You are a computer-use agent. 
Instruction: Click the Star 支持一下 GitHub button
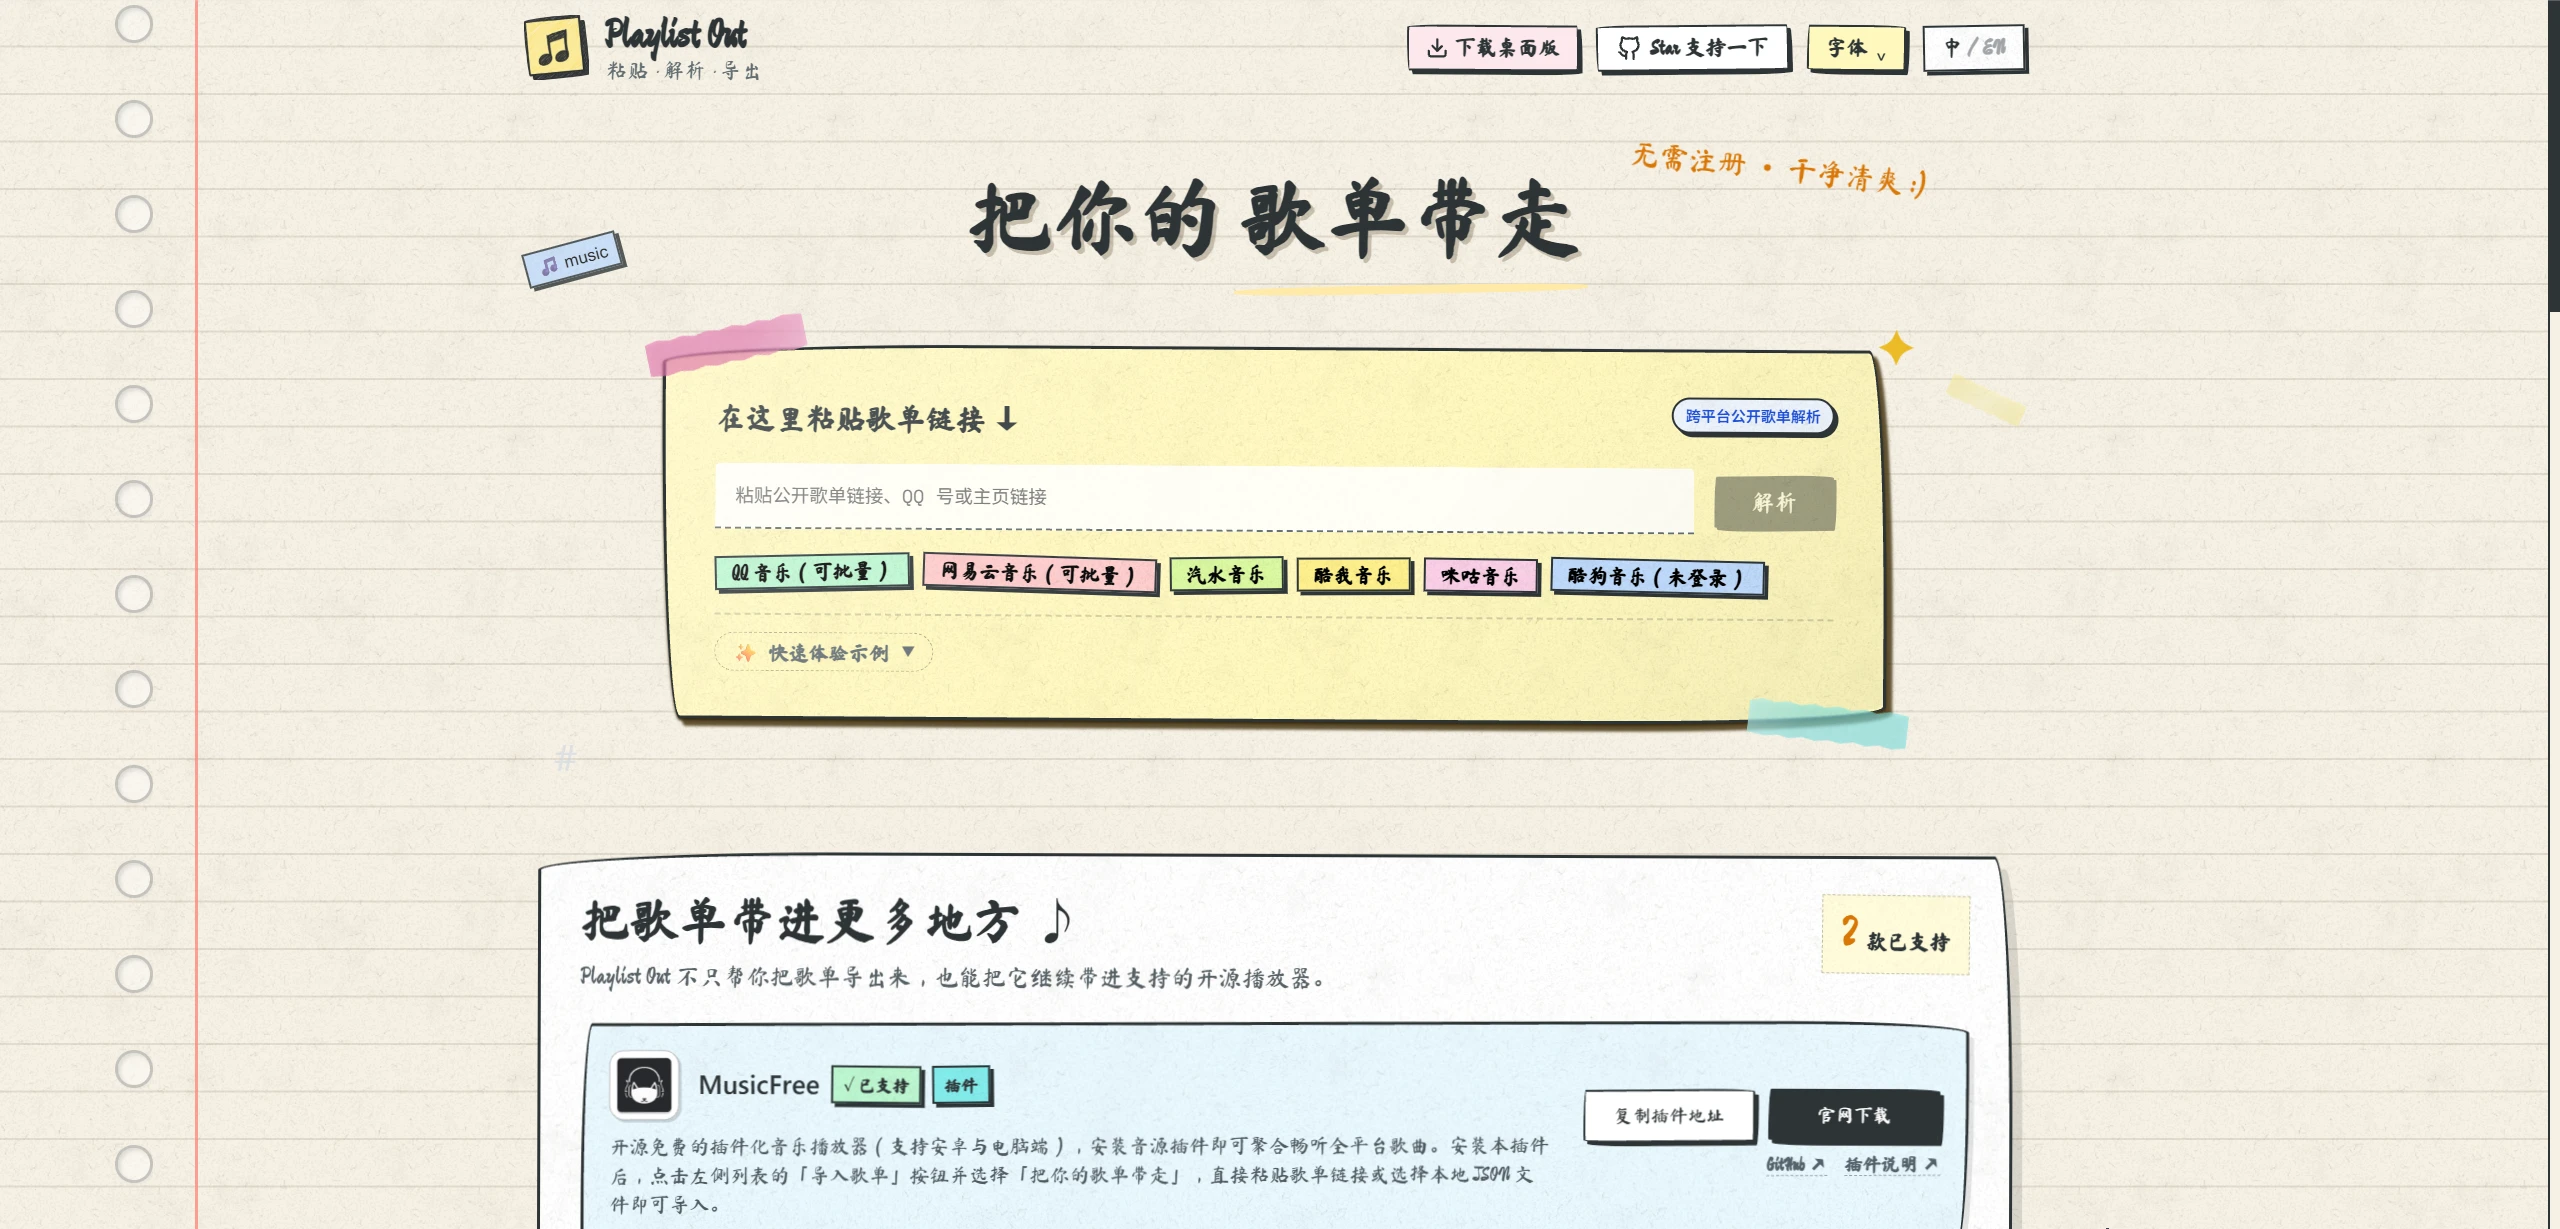(1692, 48)
